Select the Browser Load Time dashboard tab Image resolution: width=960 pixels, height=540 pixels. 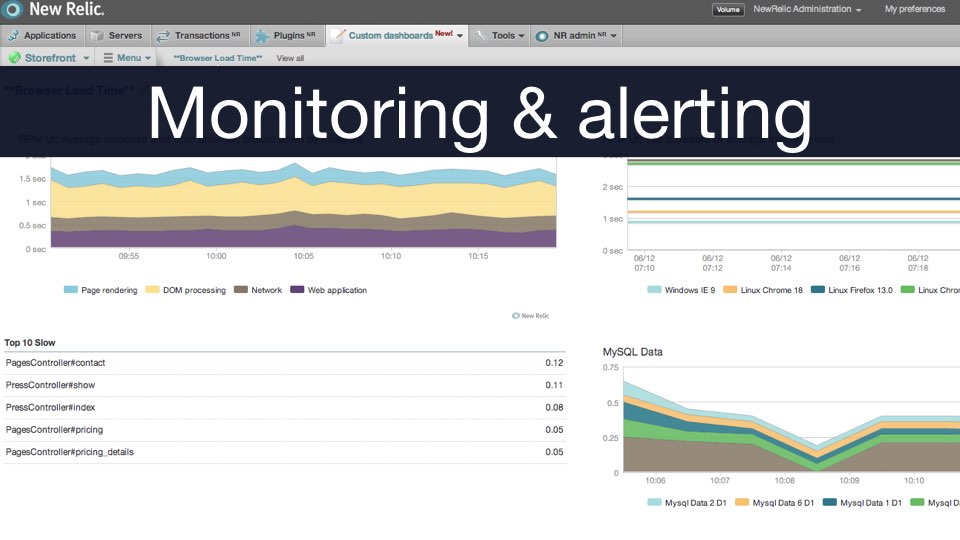pos(218,59)
